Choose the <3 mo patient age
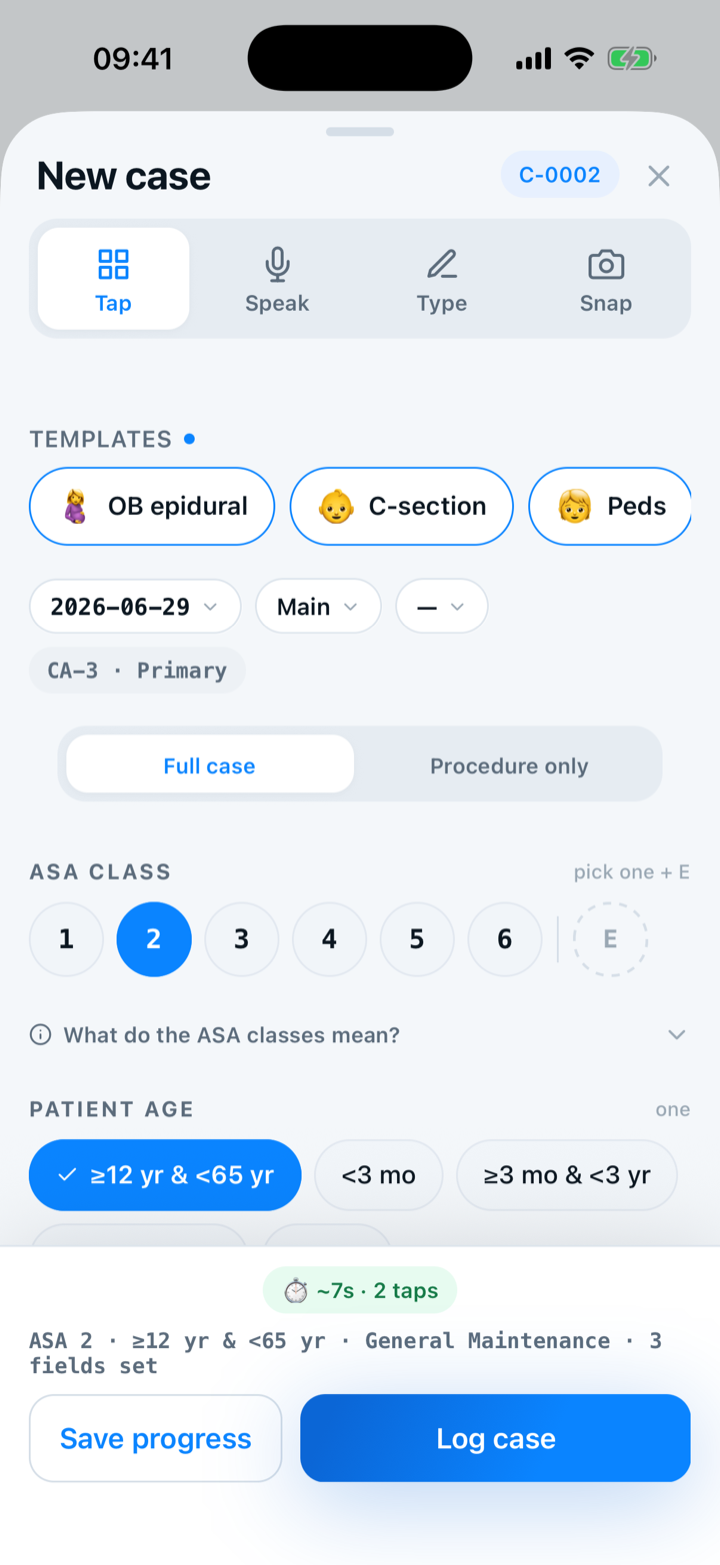Screen dimensions: 720x1565 (x=378, y=1175)
